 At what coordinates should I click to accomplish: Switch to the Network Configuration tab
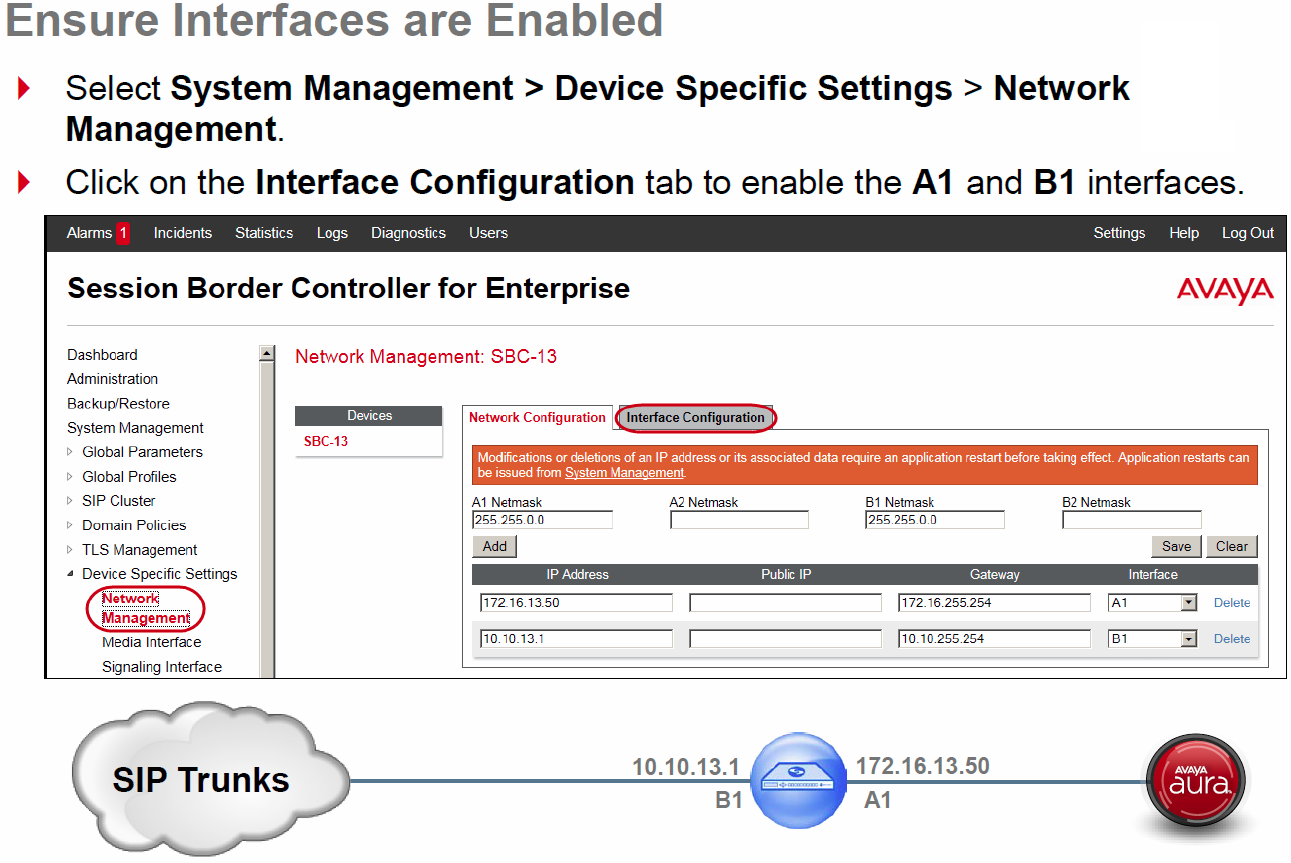537,418
